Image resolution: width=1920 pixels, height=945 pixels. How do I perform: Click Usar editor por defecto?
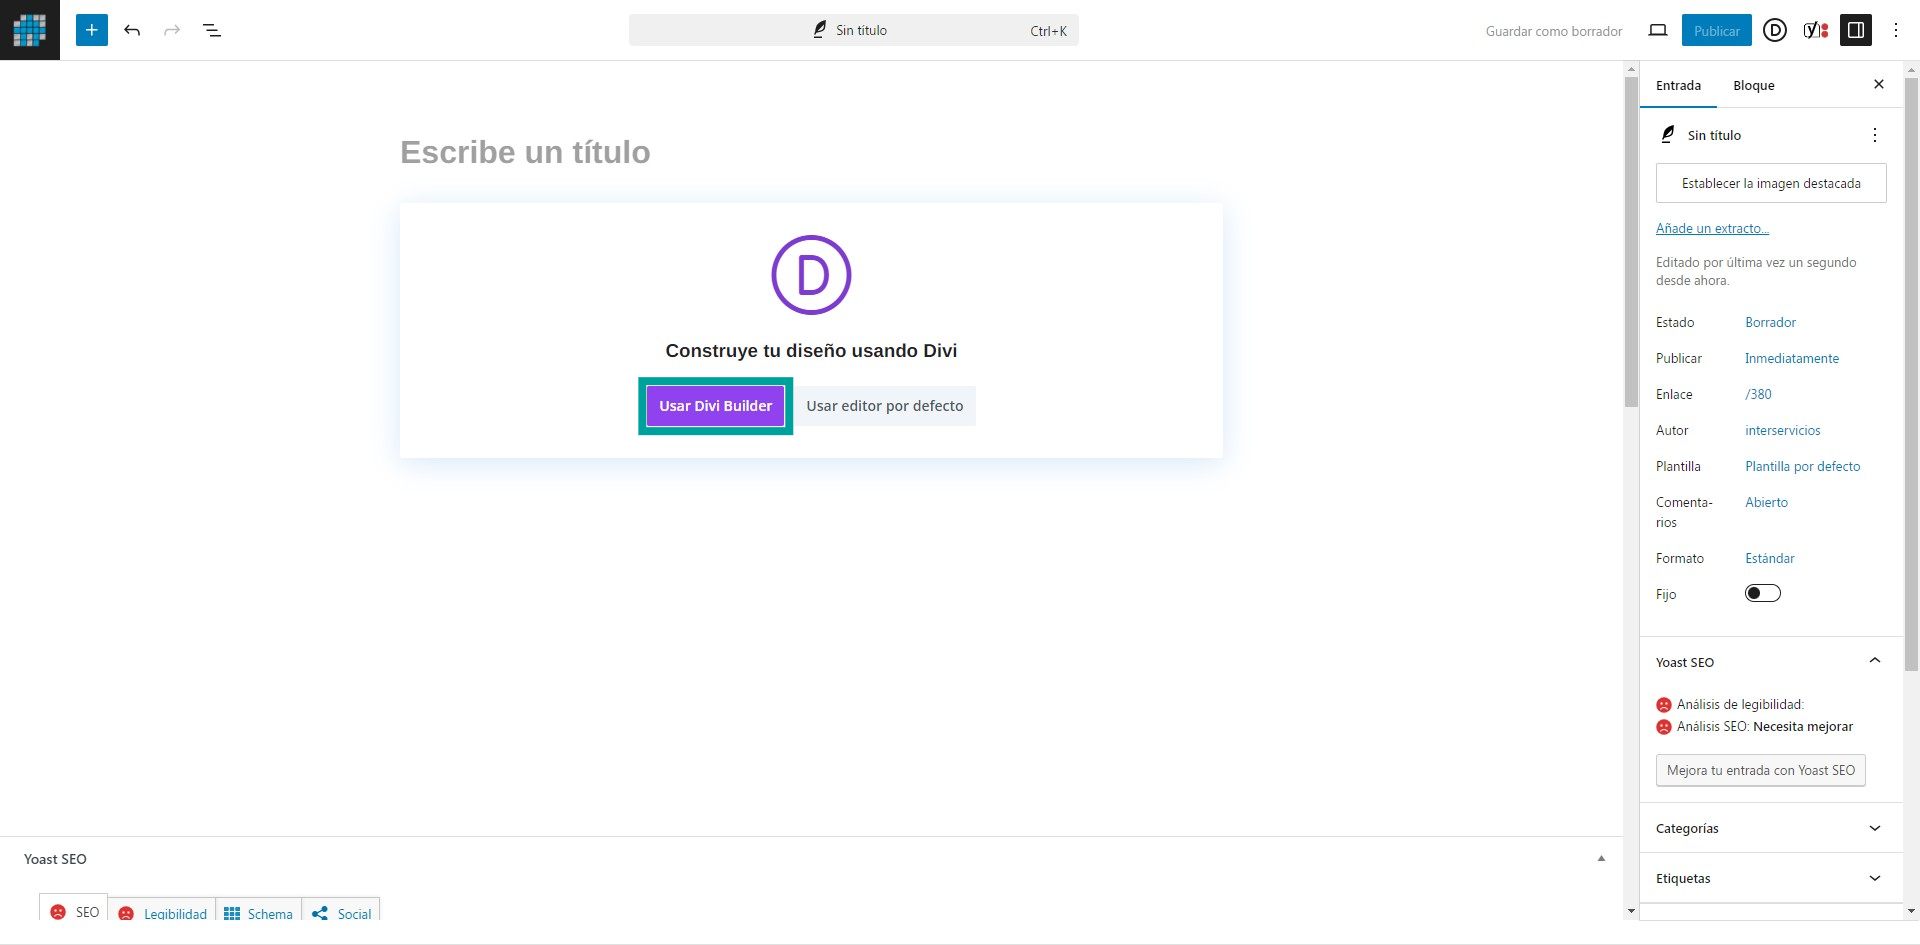click(885, 406)
